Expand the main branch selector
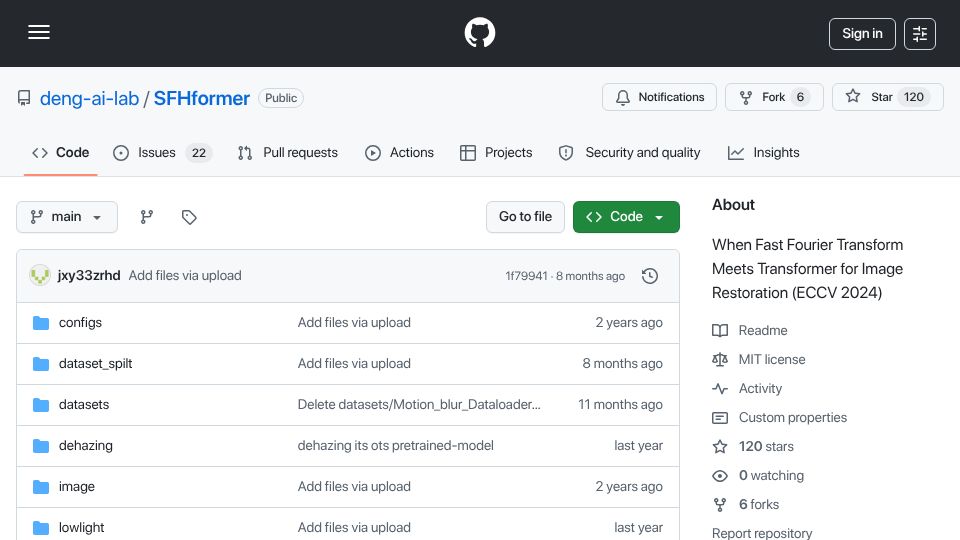Image resolution: width=960 pixels, height=540 pixels. point(67,217)
